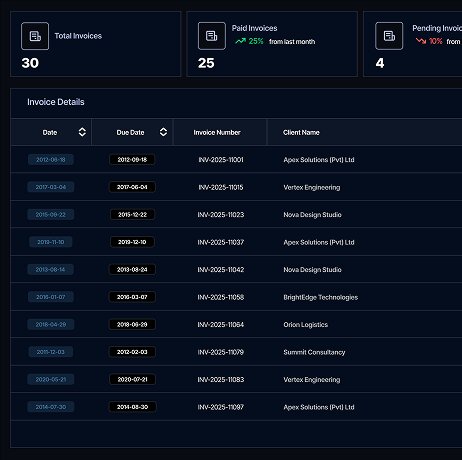Screen dimensions: 462x460
Task: Click Vertex Engineering in the INV-2025-11083 row
Action: [x=312, y=380]
